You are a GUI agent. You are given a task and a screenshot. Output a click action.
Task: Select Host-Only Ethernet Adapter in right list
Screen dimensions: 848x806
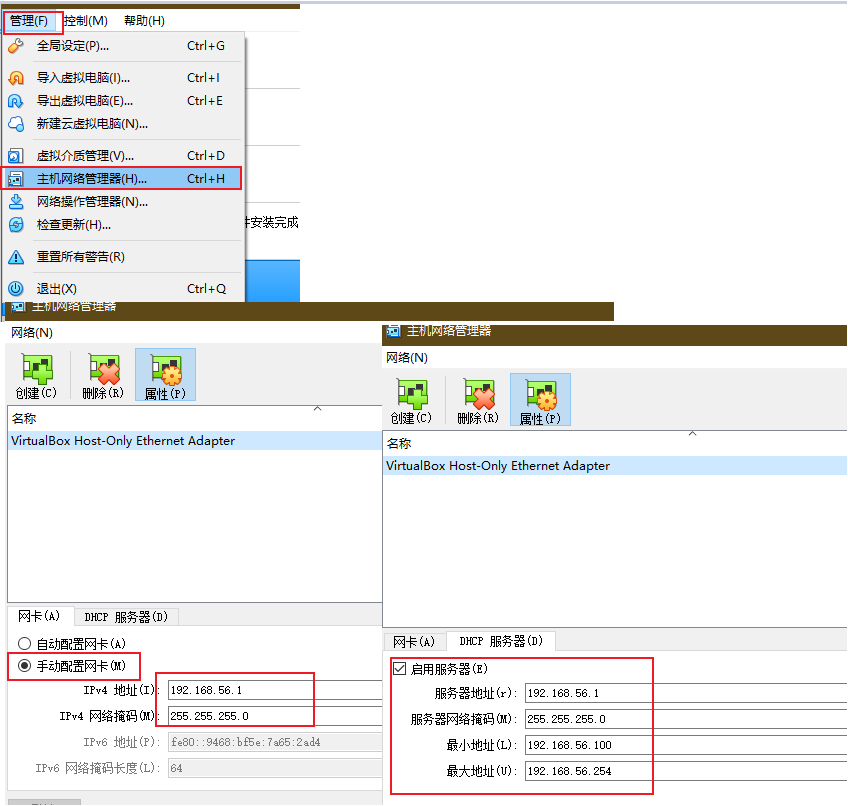615,466
